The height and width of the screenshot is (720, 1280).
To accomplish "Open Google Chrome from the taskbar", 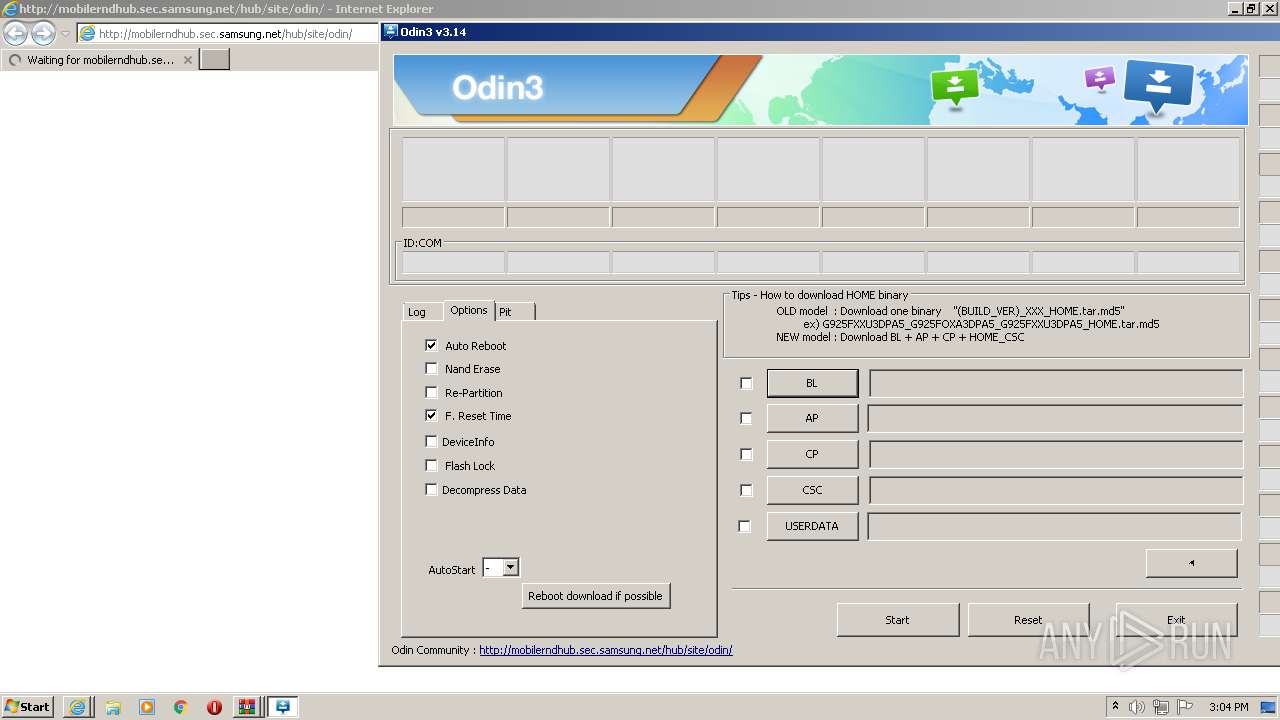I will (x=180, y=707).
